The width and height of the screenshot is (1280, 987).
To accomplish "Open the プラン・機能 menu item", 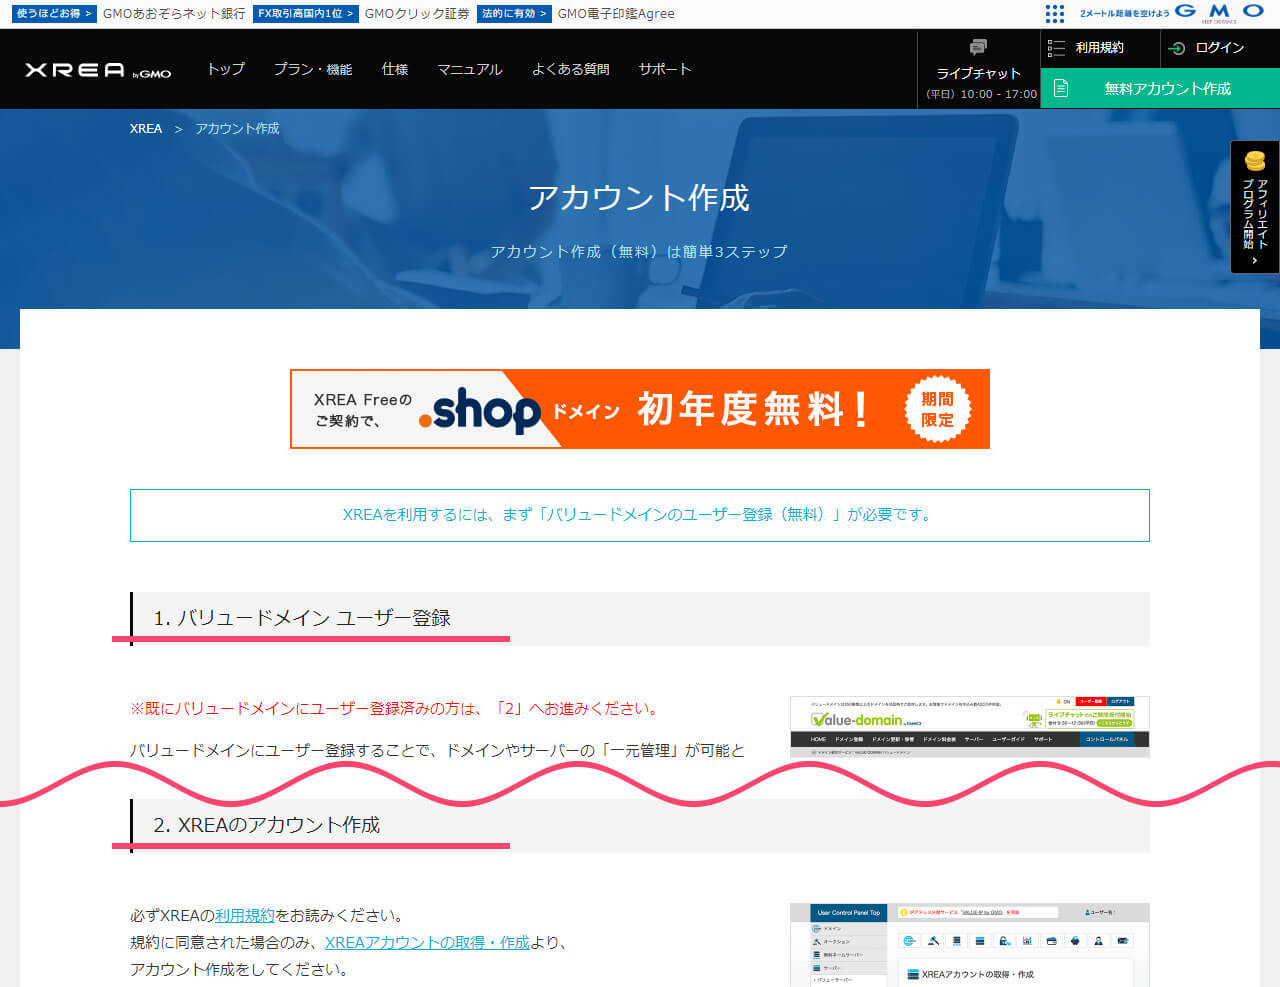I will point(313,69).
